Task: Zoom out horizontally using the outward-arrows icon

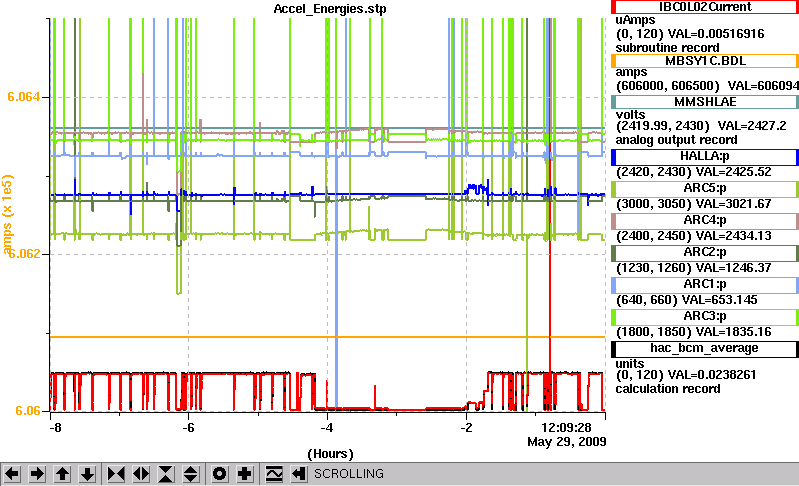Action: pos(141,474)
